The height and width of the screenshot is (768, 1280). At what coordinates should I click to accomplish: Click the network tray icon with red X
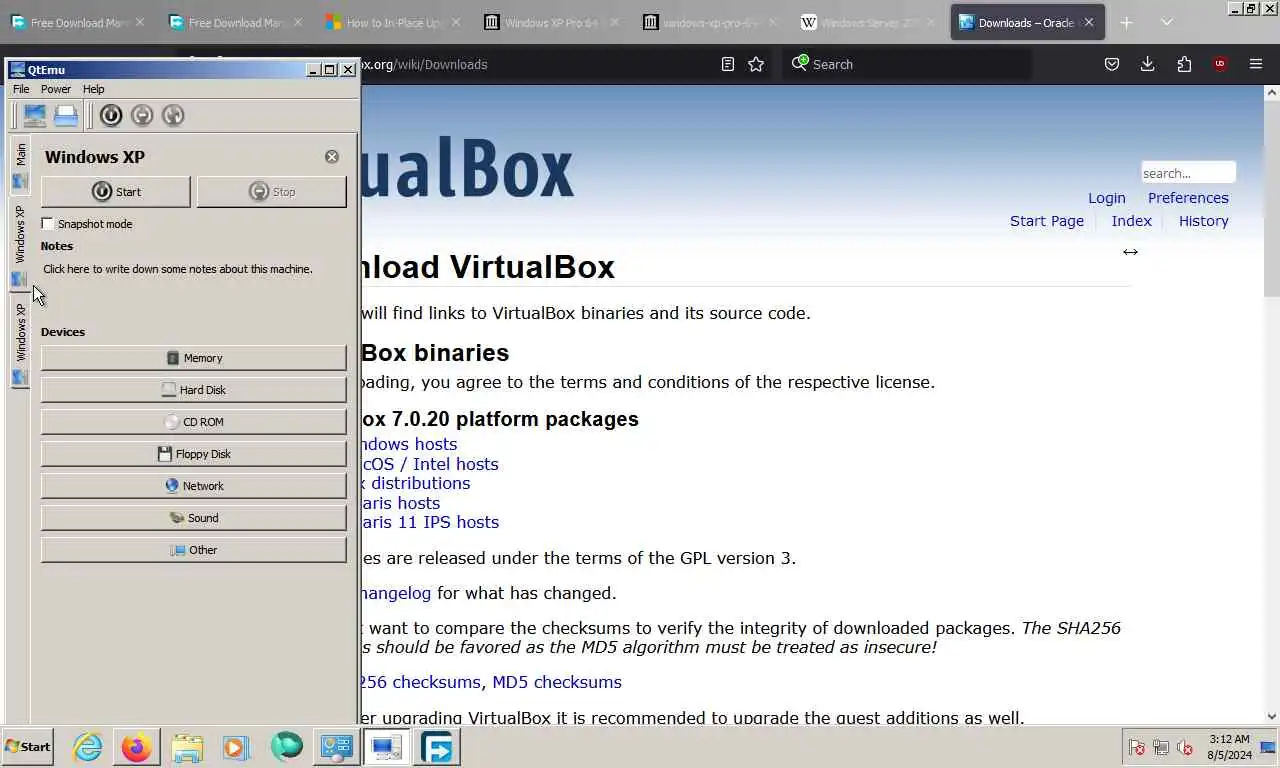(1161, 747)
